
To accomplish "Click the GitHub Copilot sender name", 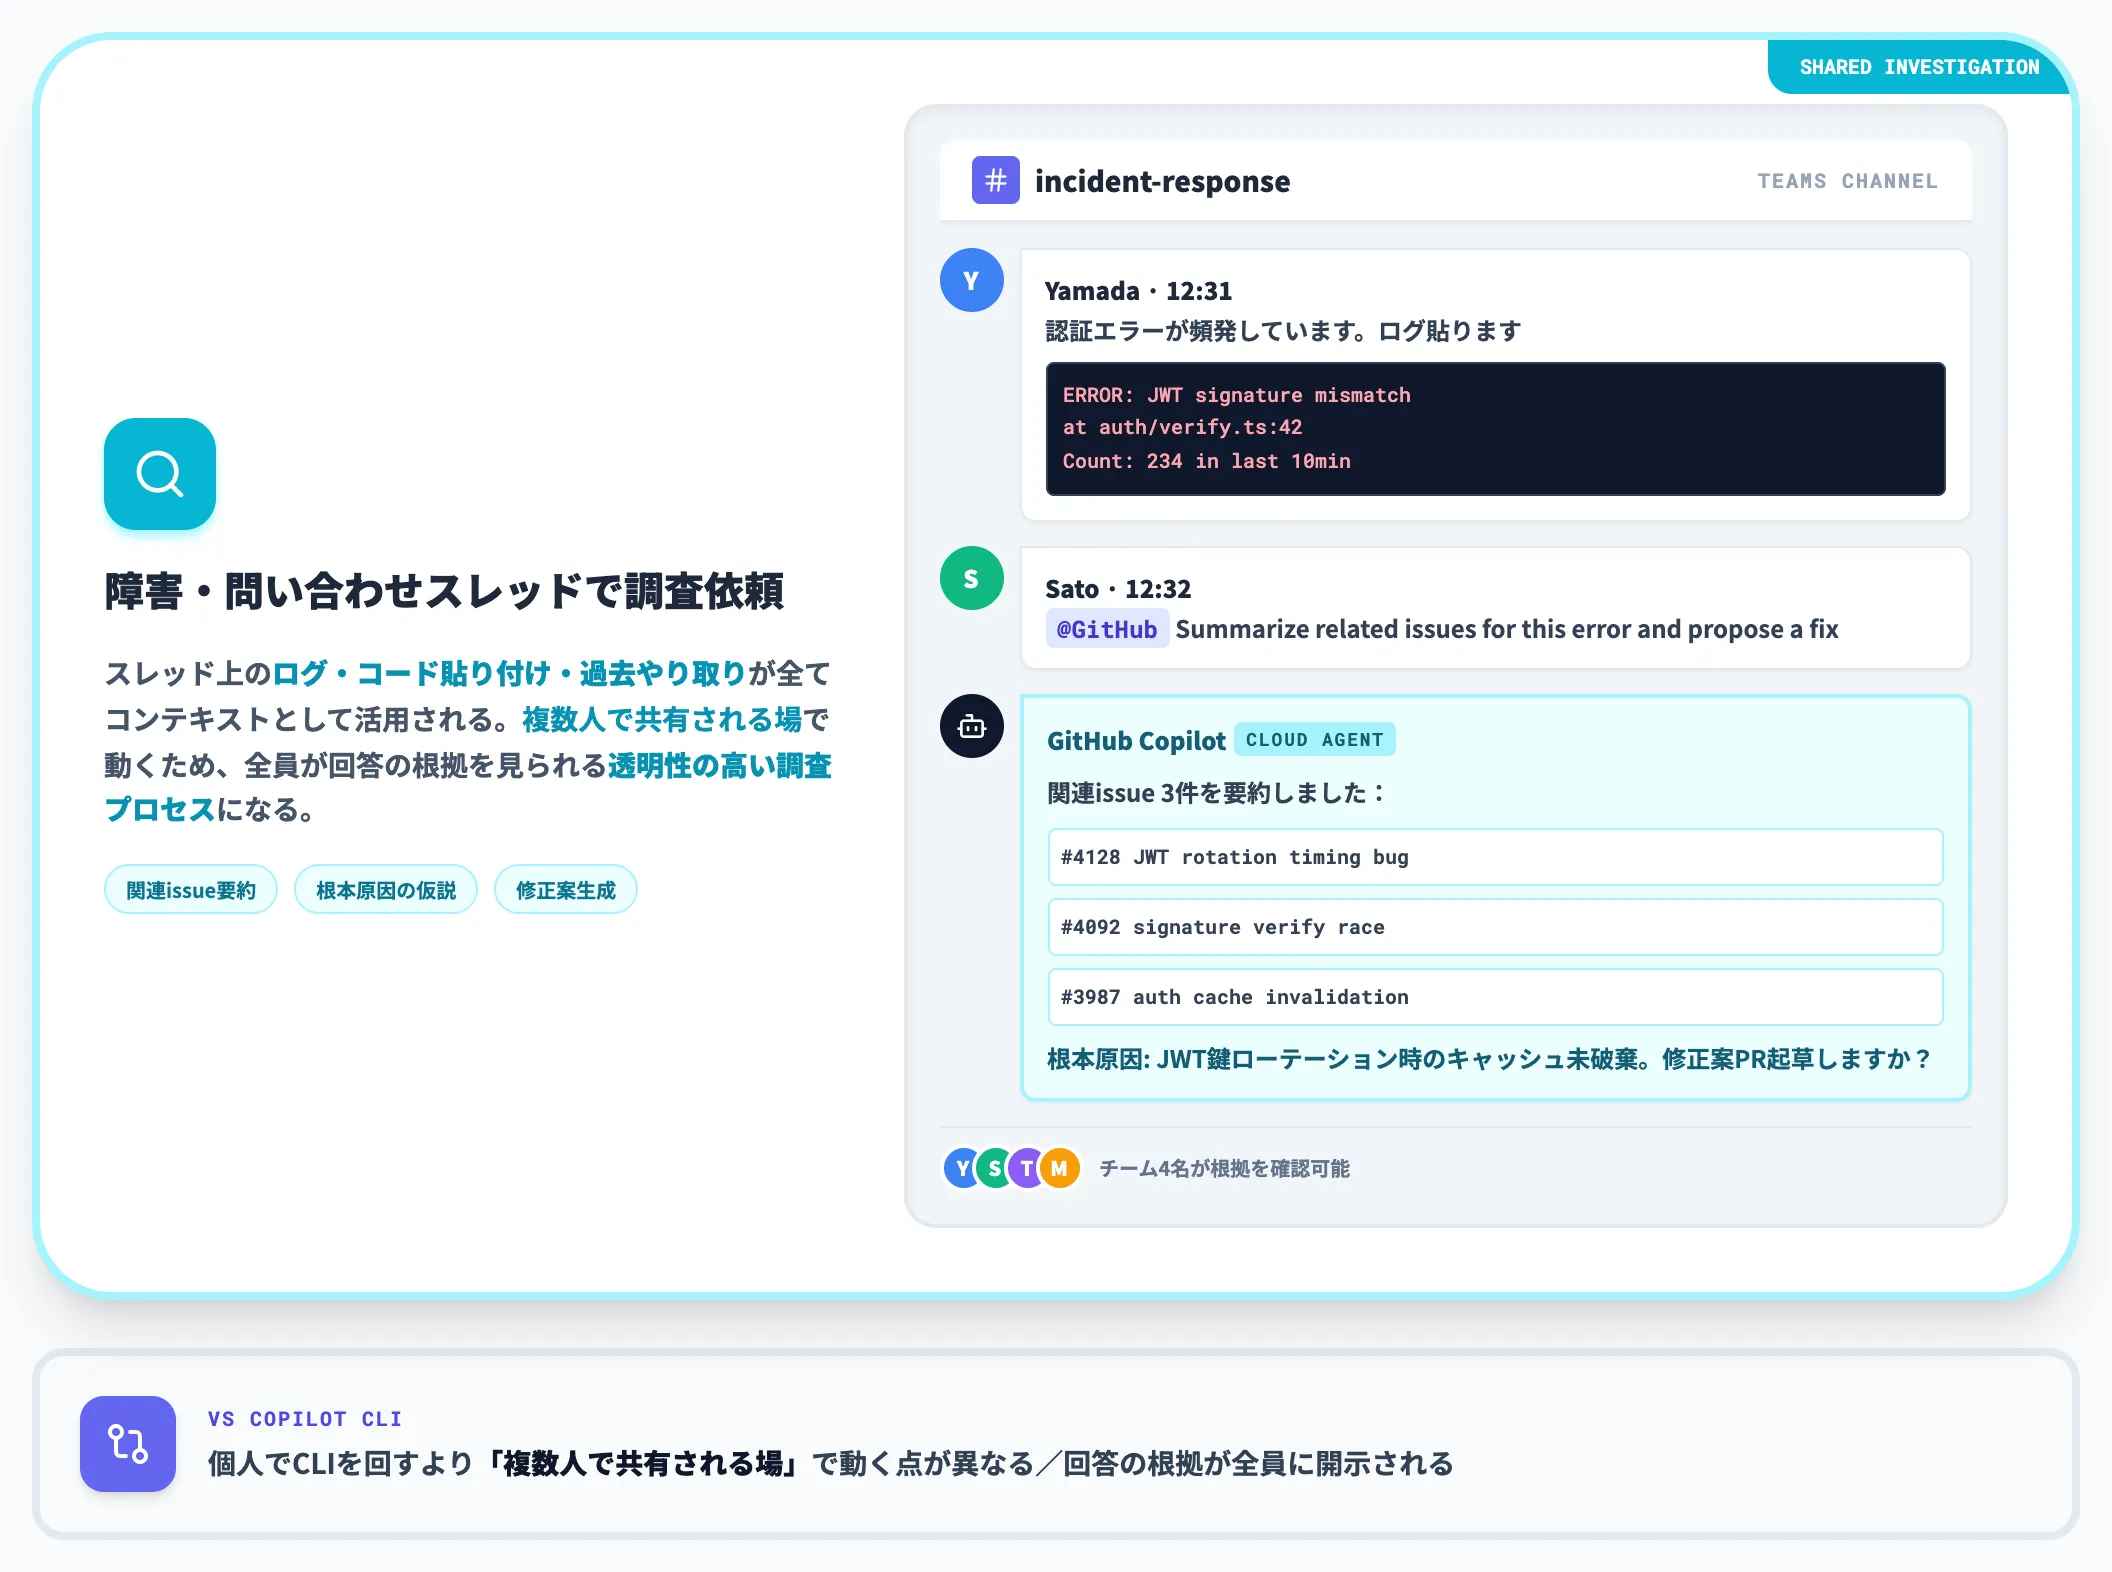I will point(1136,740).
